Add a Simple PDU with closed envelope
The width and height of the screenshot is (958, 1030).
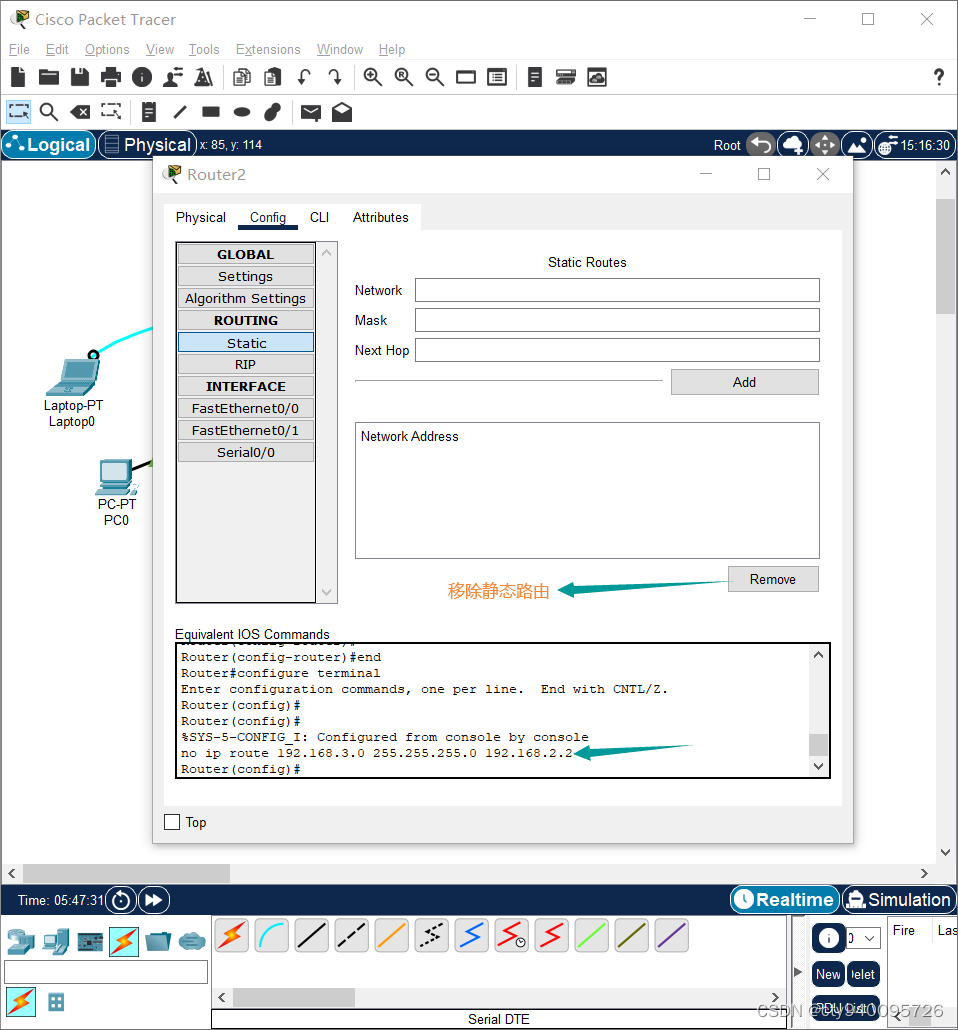click(x=311, y=113)
